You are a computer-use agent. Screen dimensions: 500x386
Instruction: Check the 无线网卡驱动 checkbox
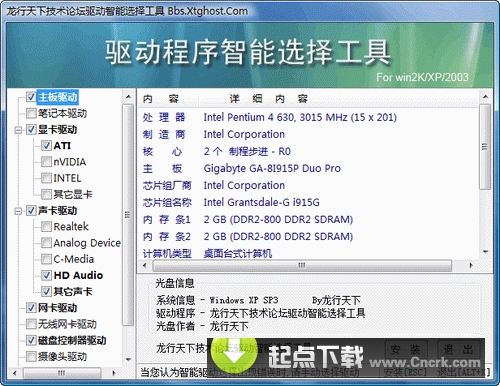point(31,324)
